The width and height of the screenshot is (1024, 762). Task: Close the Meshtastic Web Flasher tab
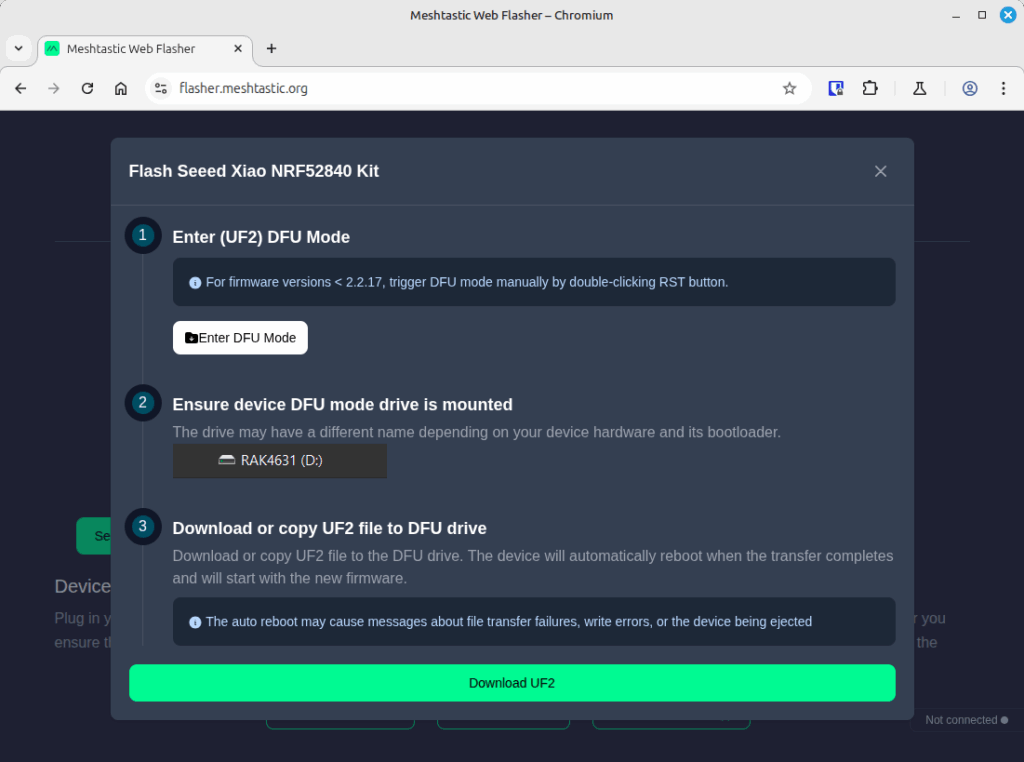(x=238, y=48)
